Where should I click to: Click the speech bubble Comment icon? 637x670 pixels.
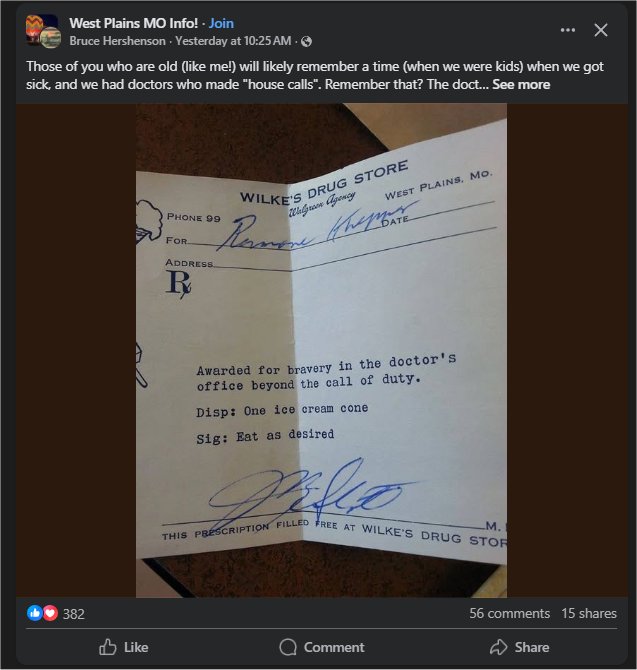(x=288, y=647)
